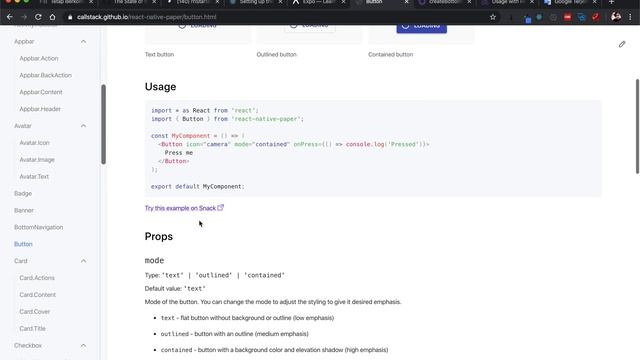
Task: Click the external link icon after Snack
Action: [x=220, y=208]
